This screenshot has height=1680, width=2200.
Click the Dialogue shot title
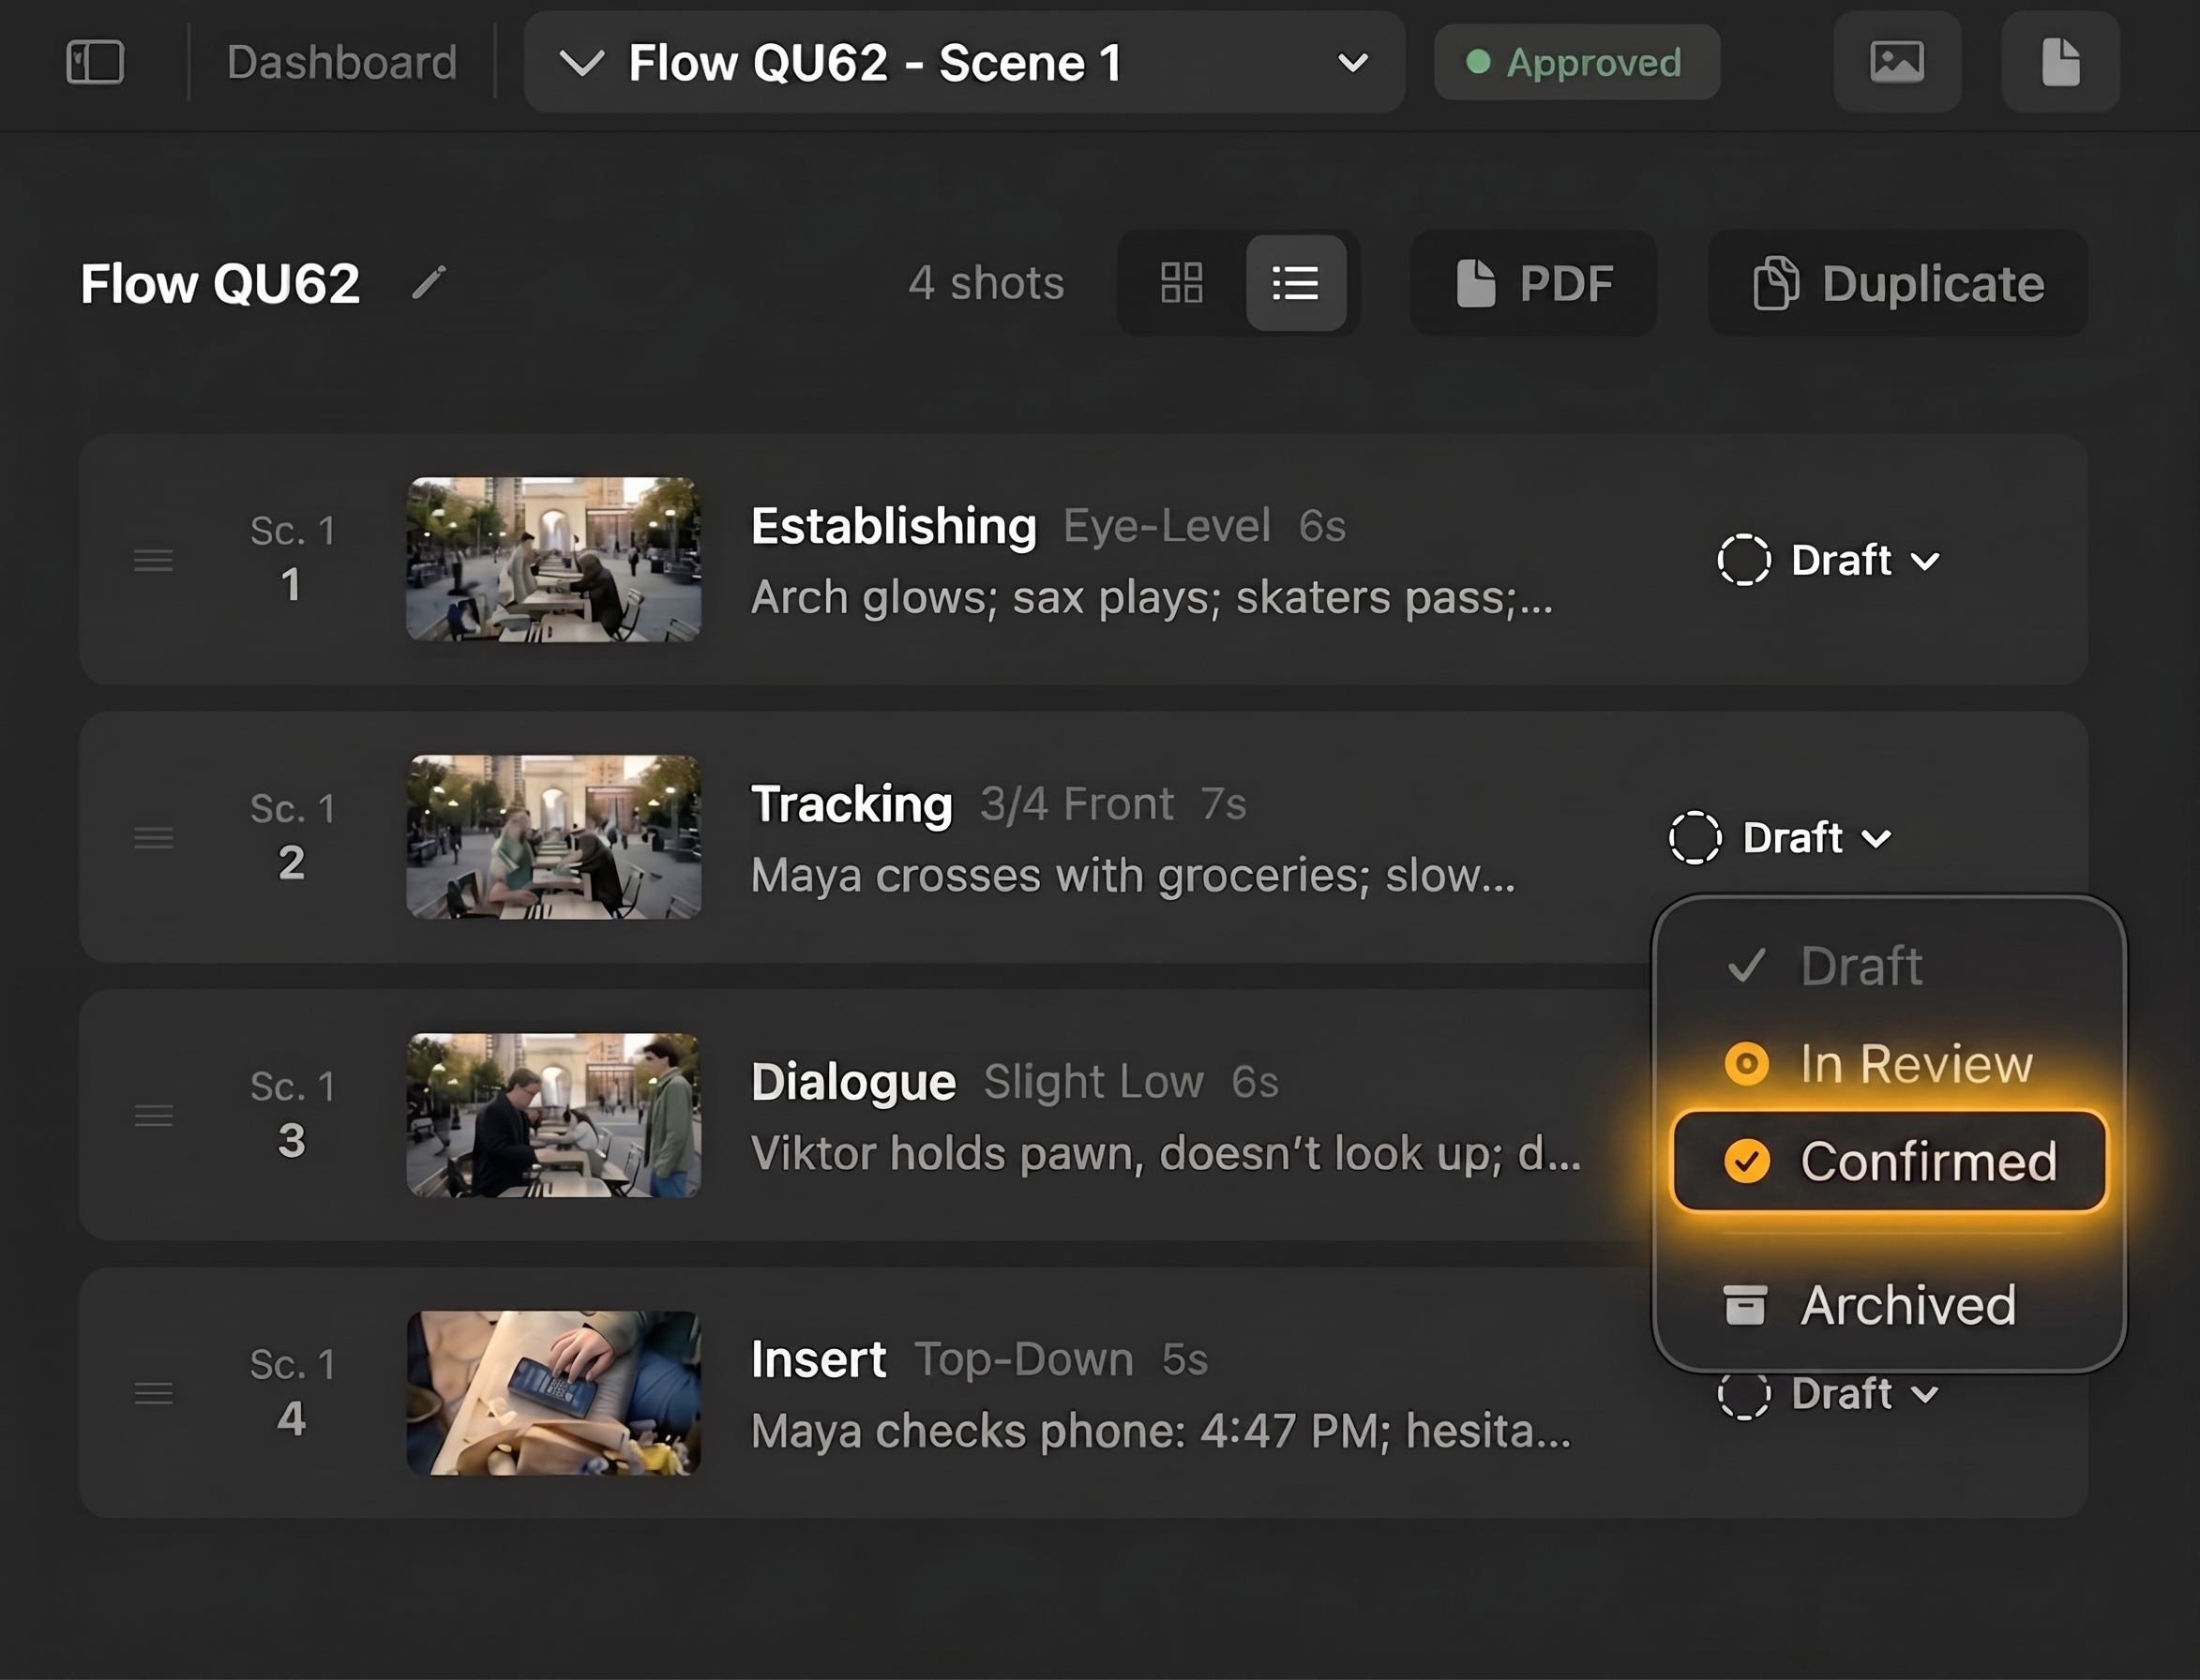tap(853, 1082)
